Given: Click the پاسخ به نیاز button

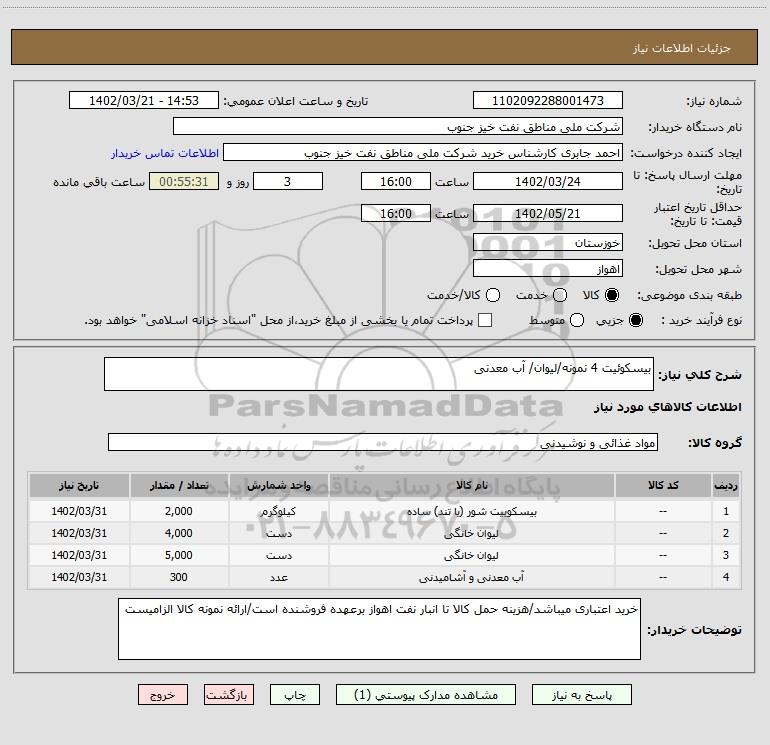Looking at the screenshot, I should click(582, 695).
